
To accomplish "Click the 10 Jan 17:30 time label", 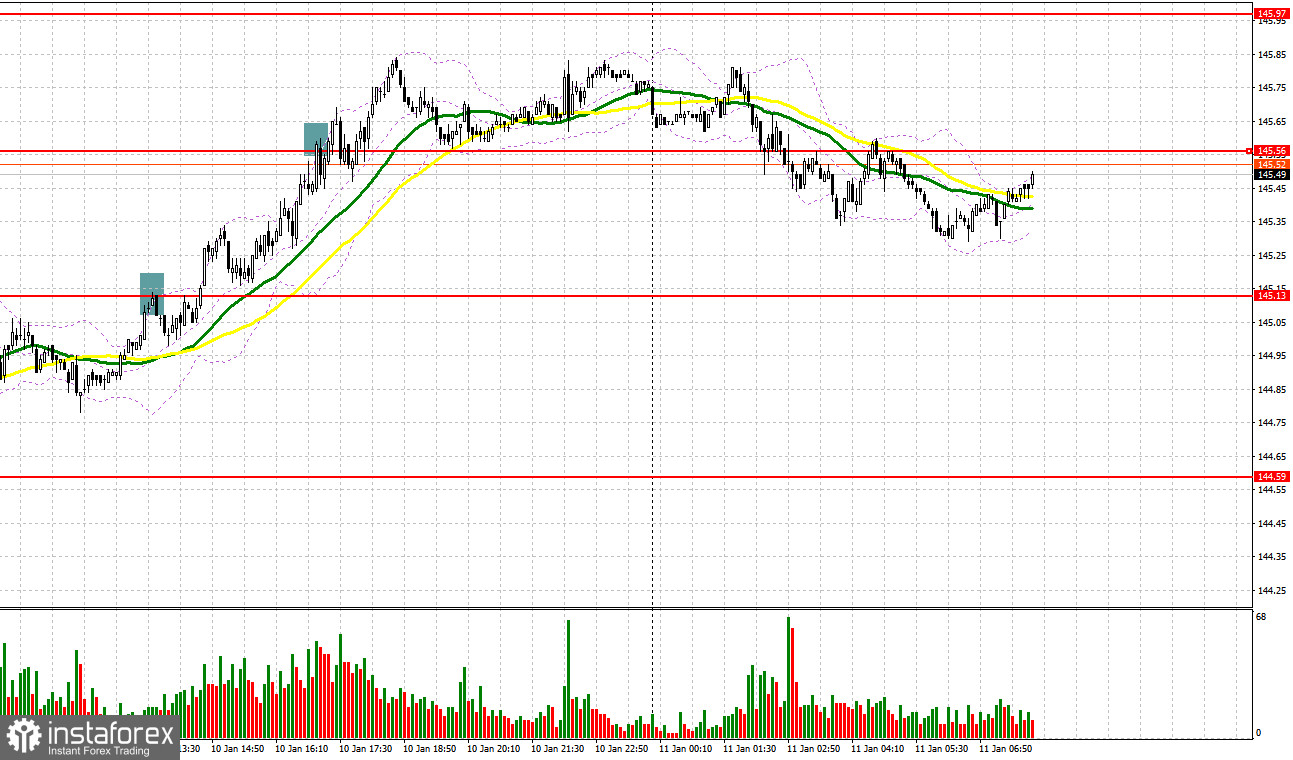I will point(367,748).
